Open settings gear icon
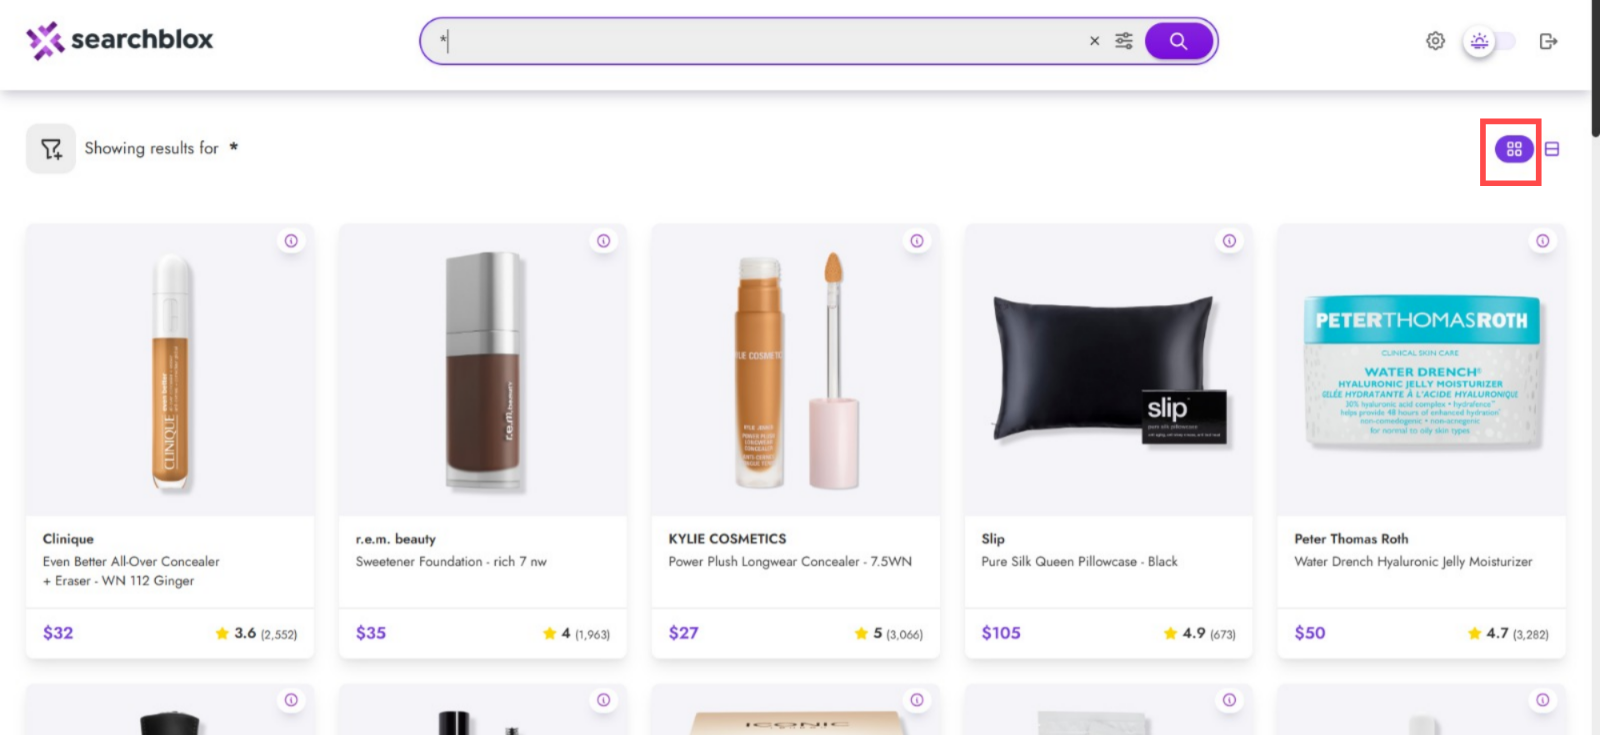This screenshot has width=1600, height=735. tap(1435, 41)
